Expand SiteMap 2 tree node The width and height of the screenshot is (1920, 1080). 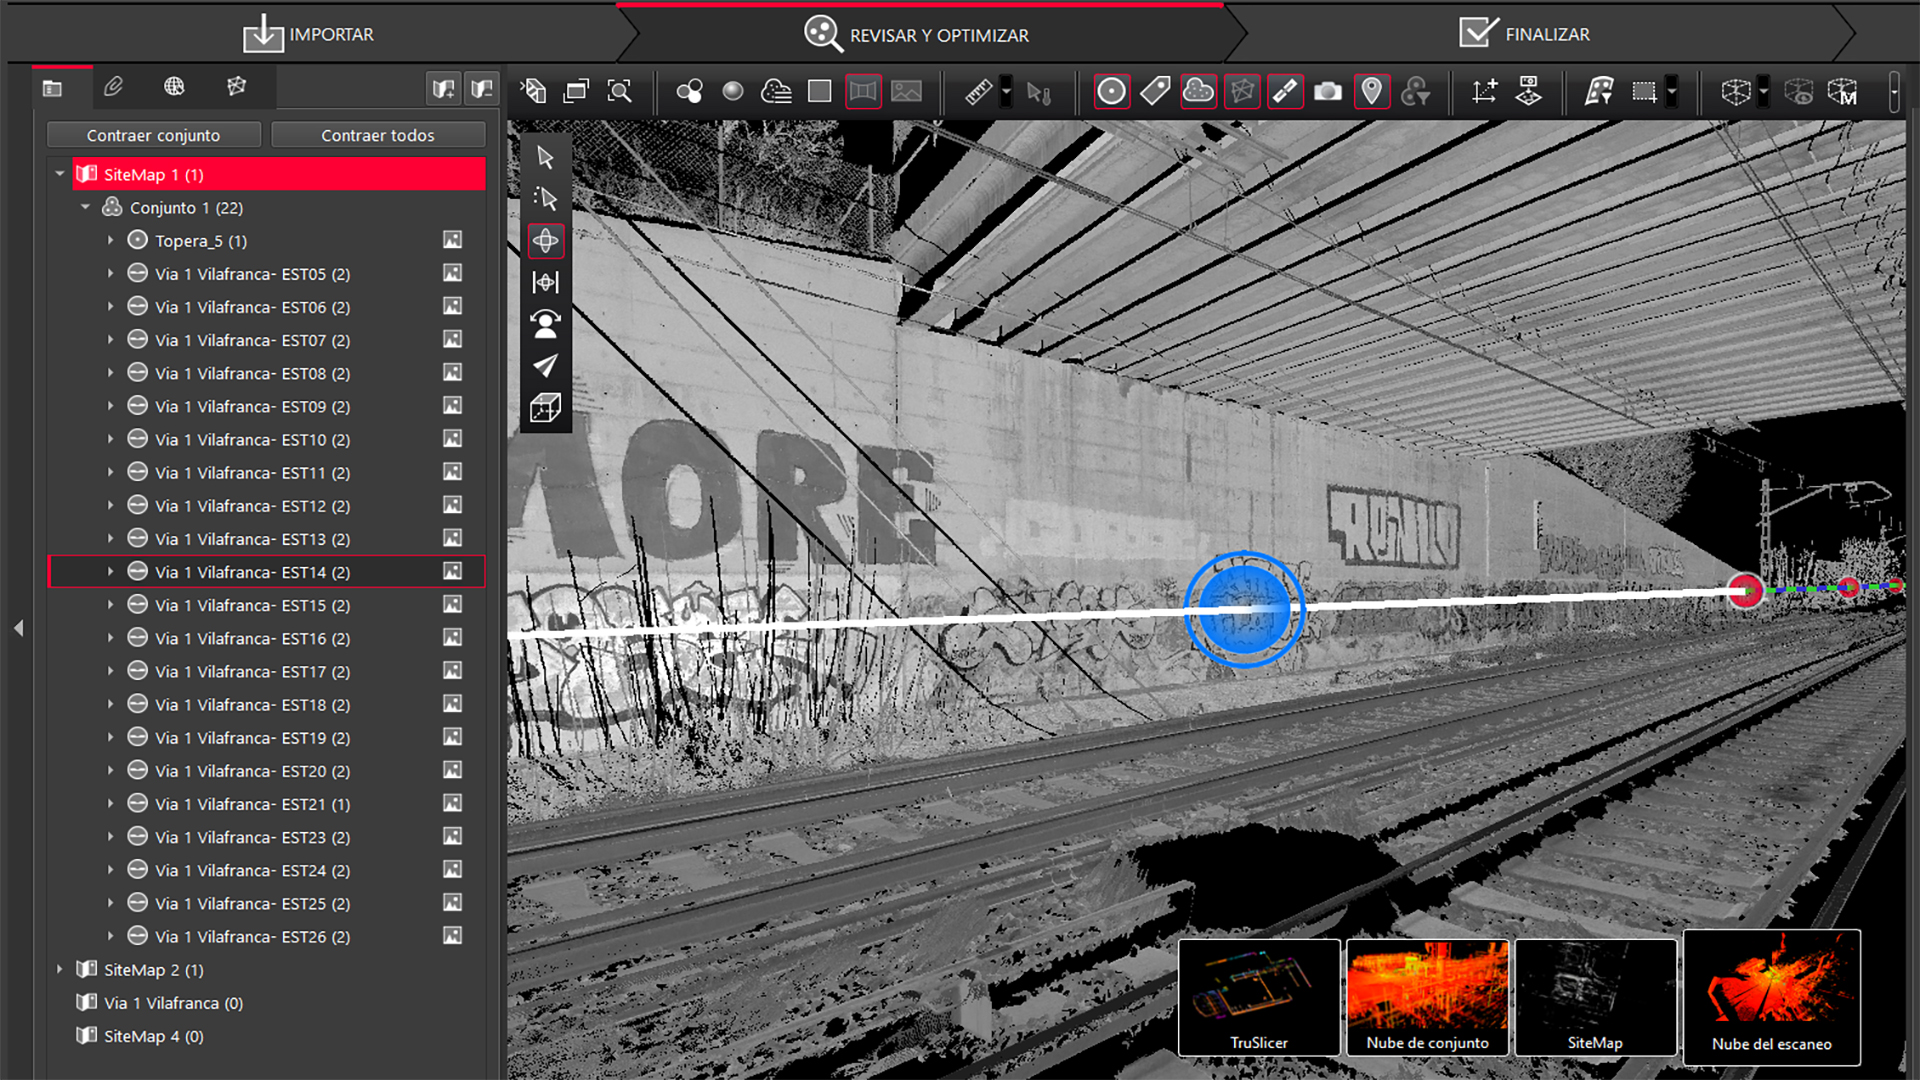[x=60, y=970]
